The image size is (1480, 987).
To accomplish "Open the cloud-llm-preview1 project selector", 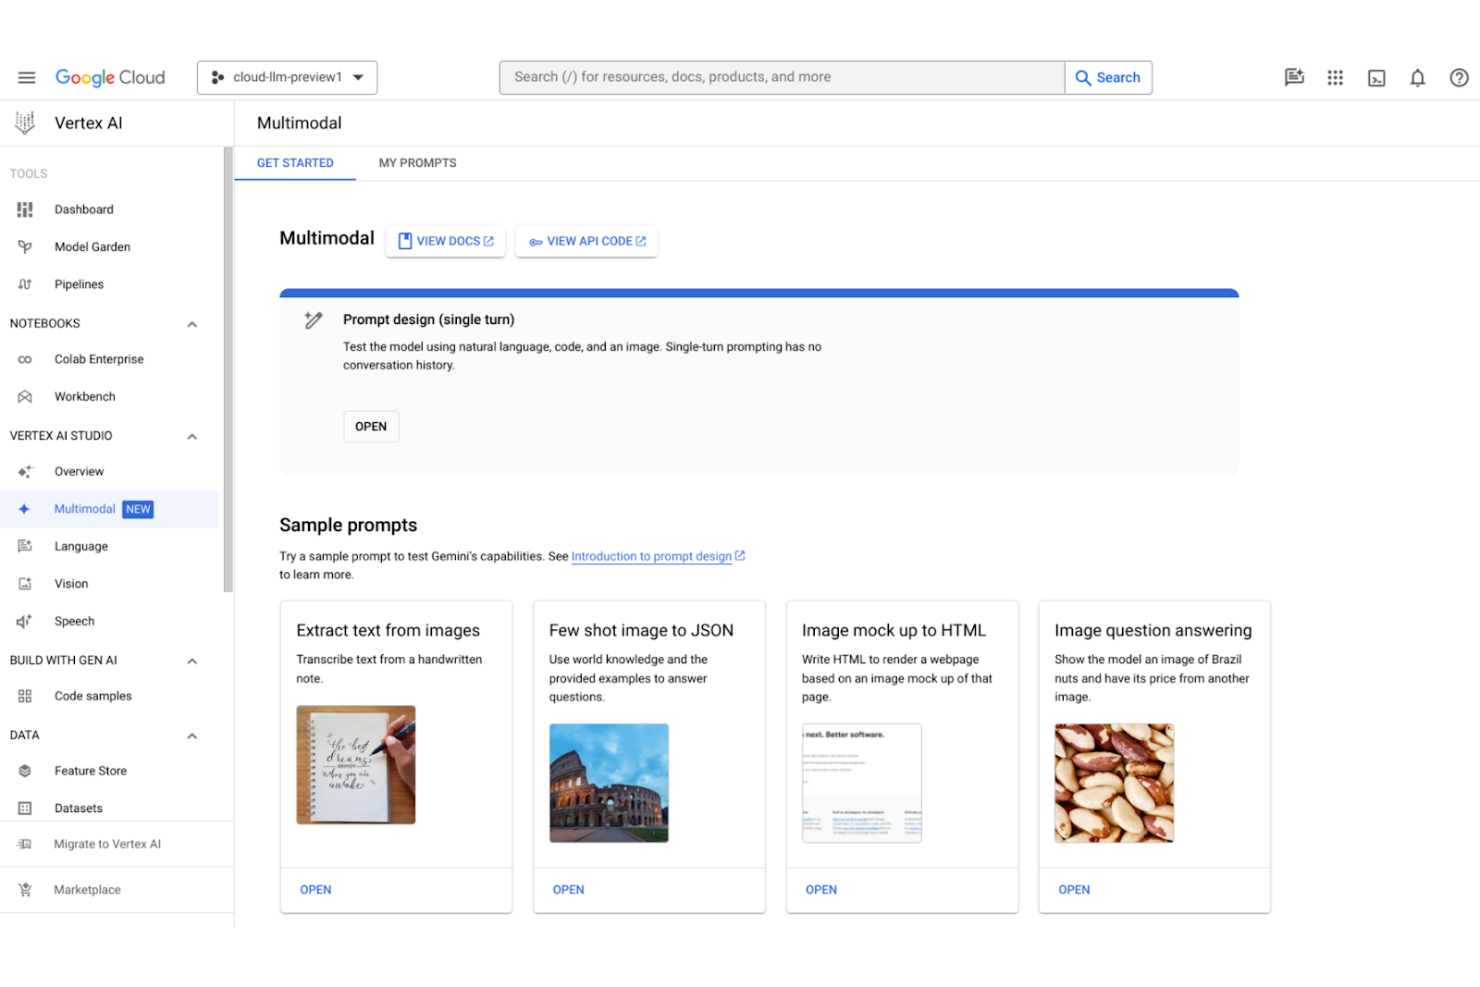I will click(287, 77).
